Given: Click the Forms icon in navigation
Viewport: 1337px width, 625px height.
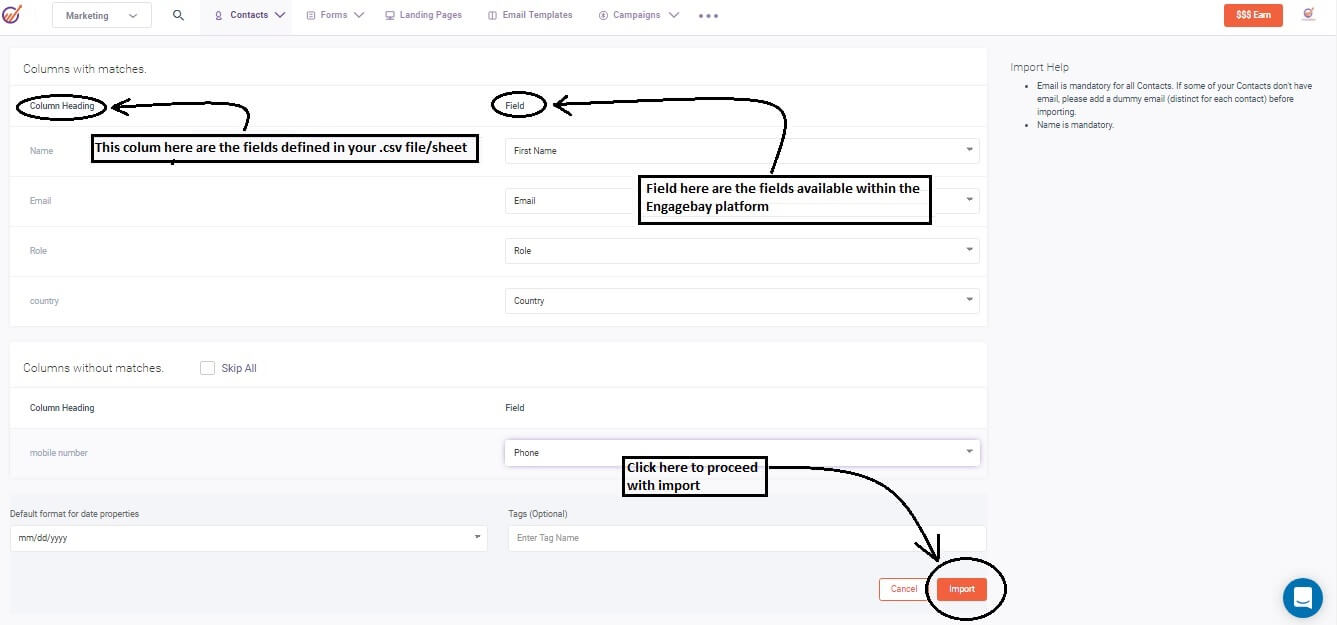Looking at the screenshot, I should (x=312, y=15).
